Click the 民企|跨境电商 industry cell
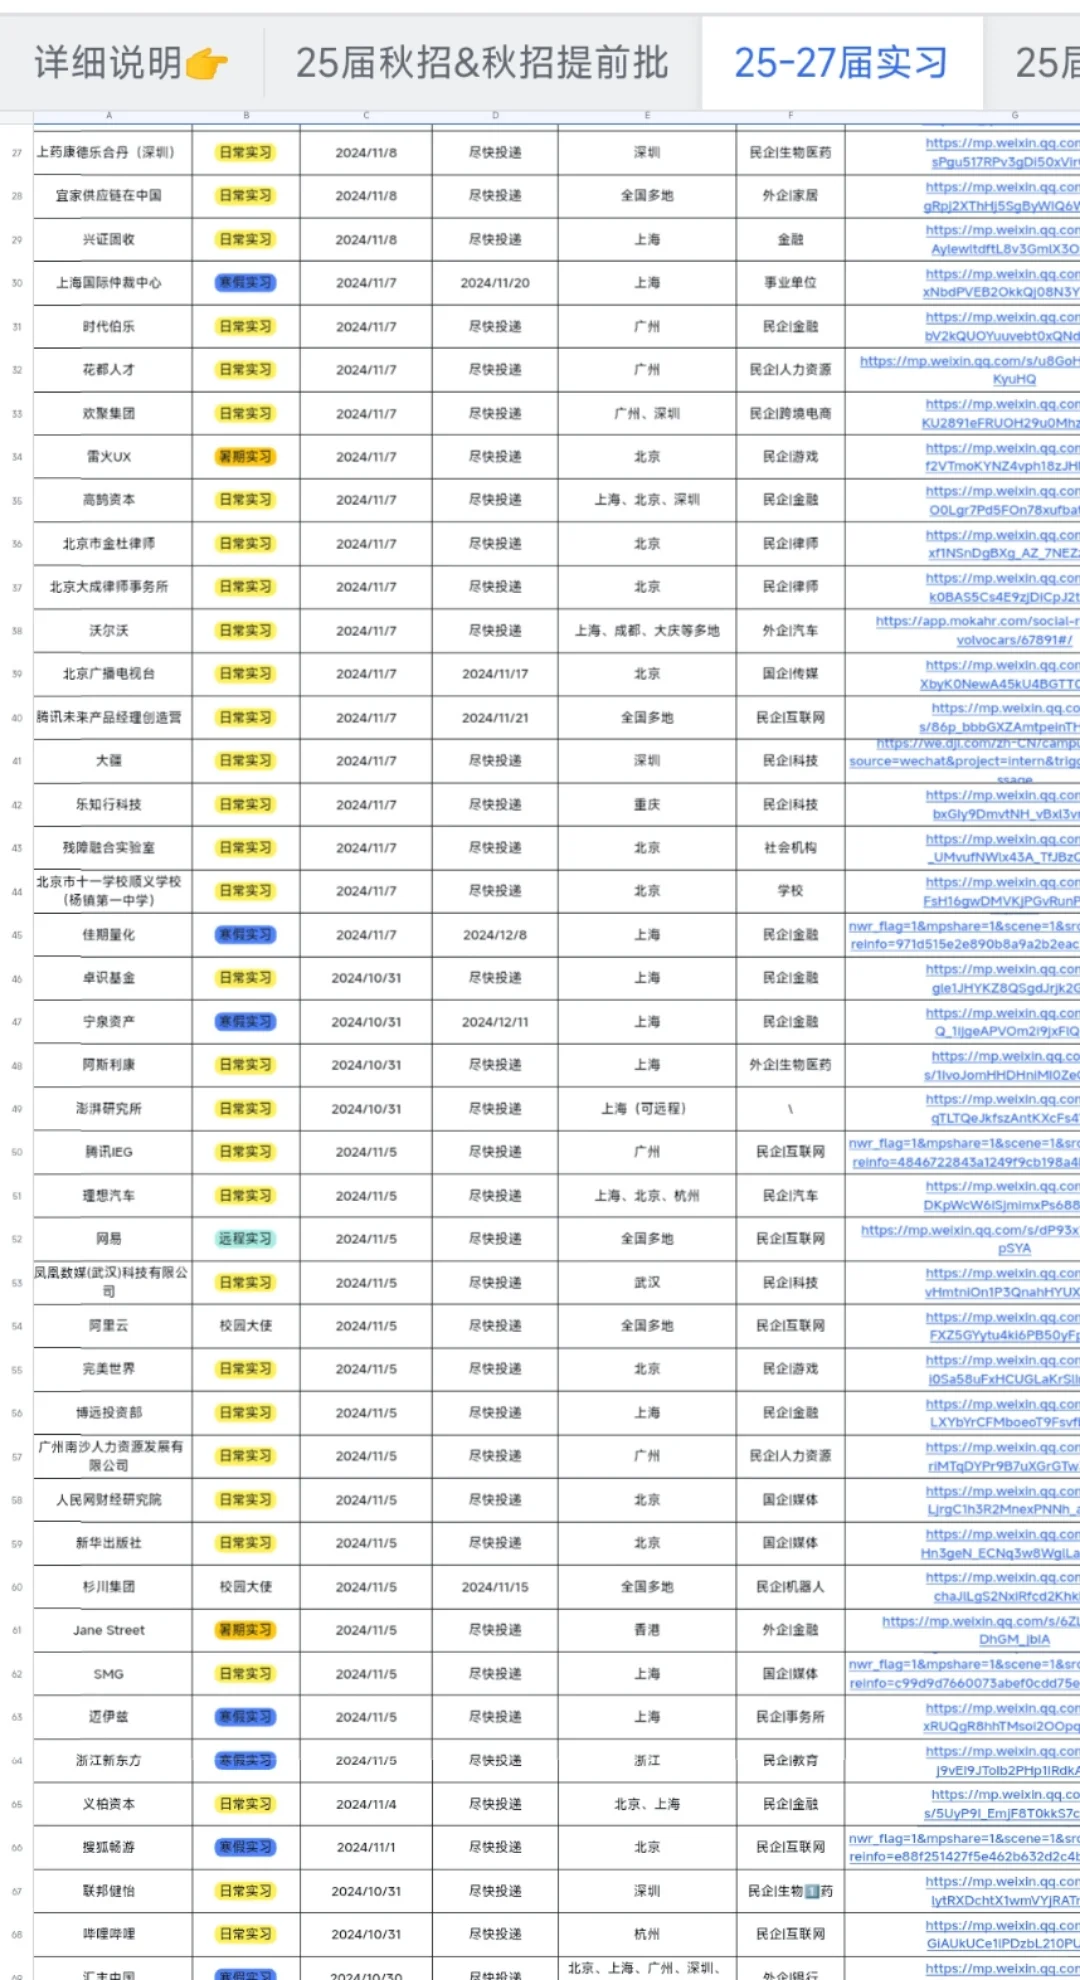Image resolution: width=1080 pixels, height=1980 pixels. [x=791, y=414]
